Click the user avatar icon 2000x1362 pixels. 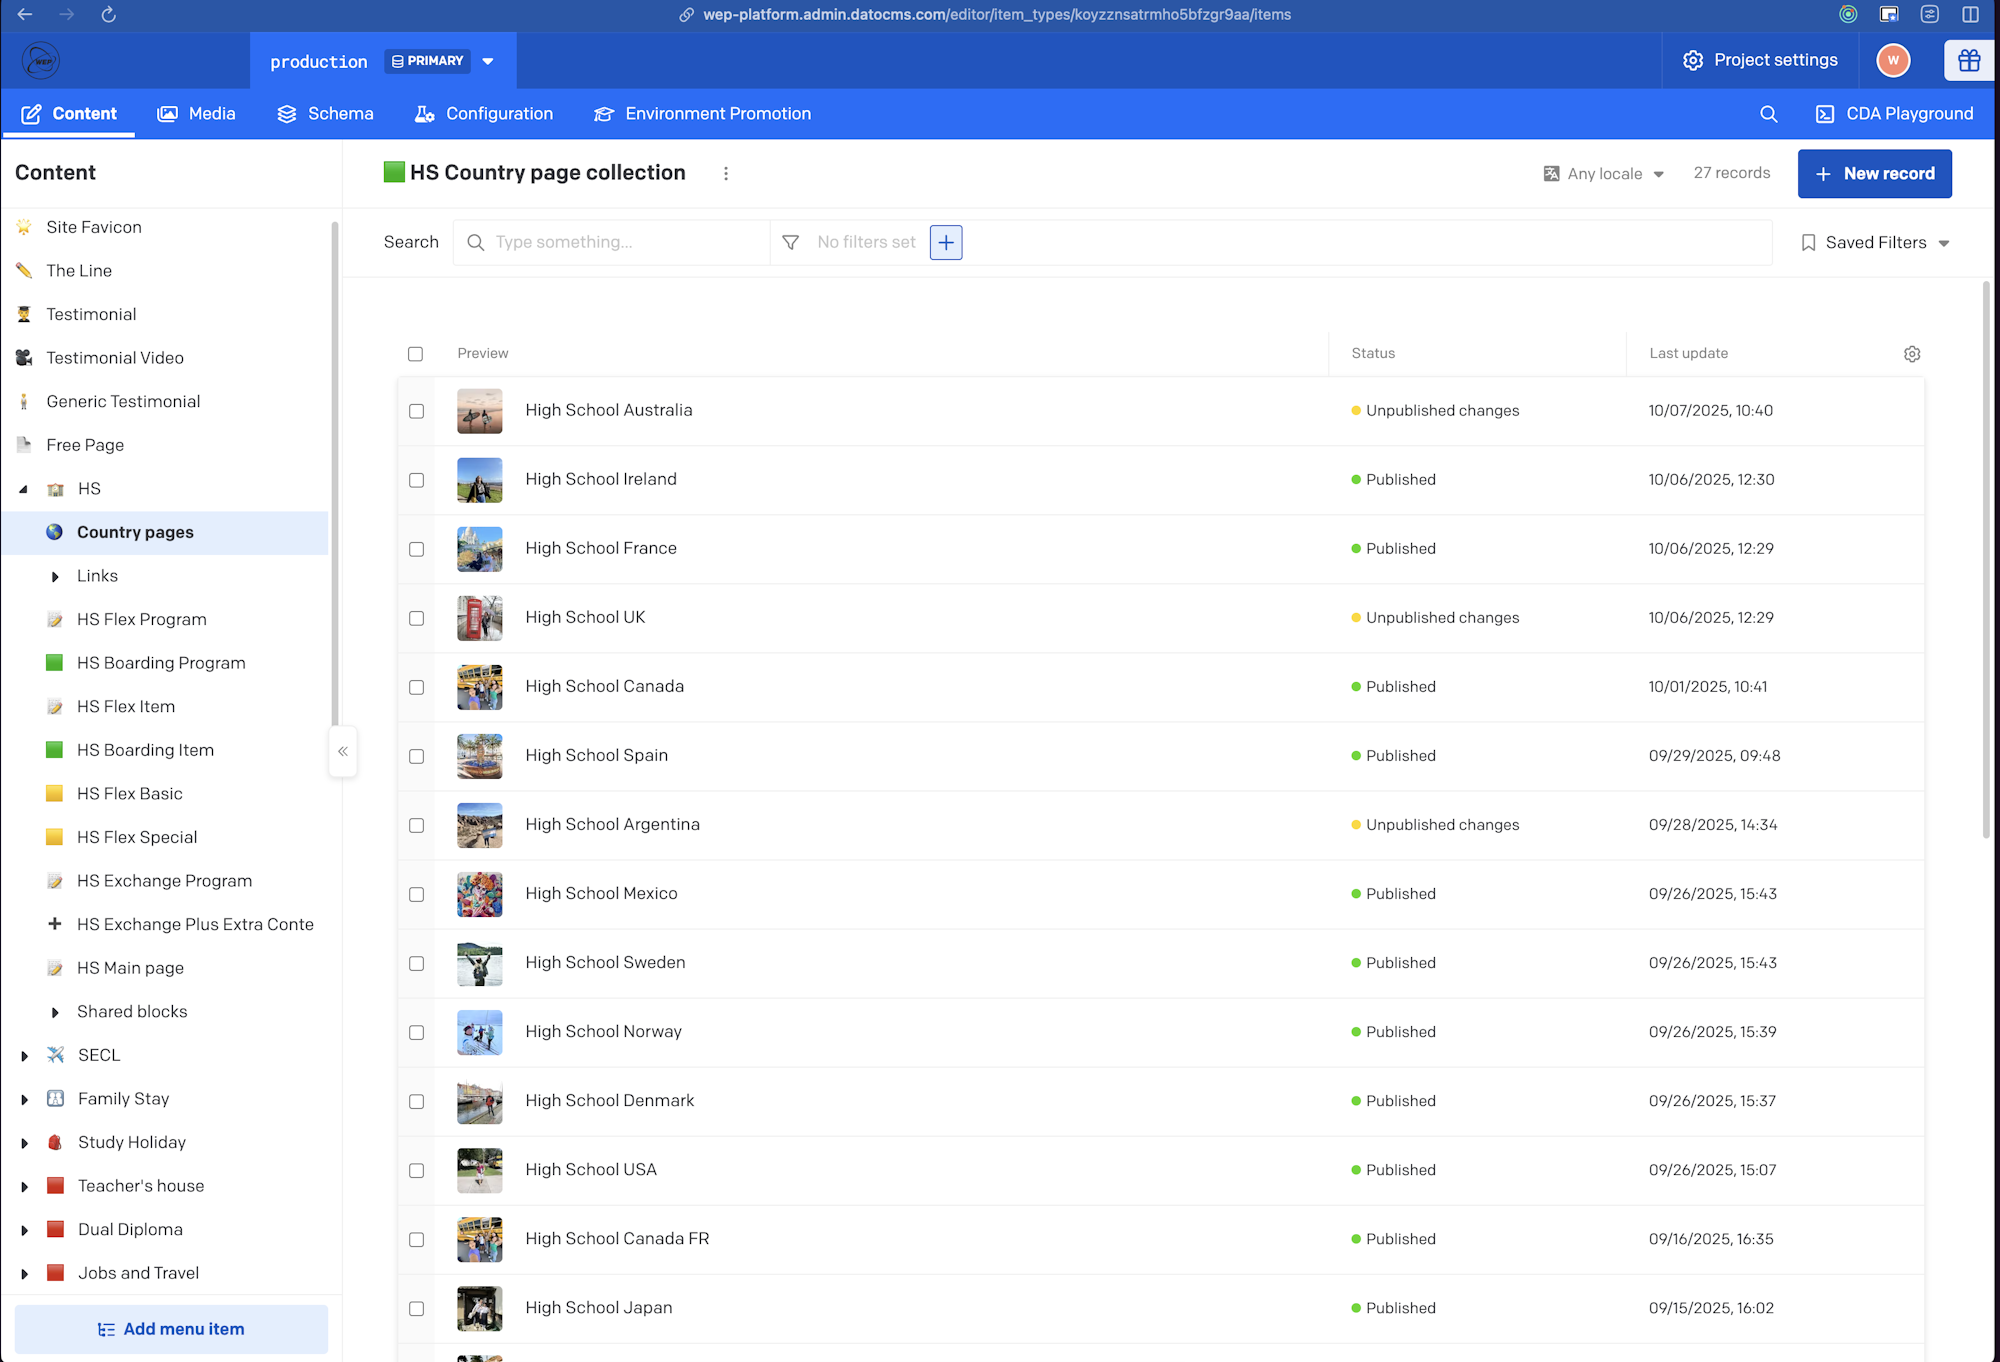1892,60
